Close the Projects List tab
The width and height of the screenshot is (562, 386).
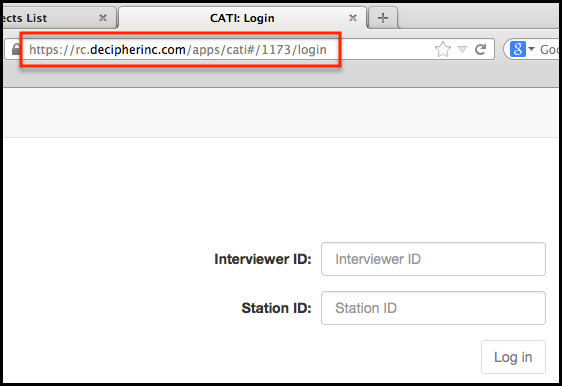[103, 18]
